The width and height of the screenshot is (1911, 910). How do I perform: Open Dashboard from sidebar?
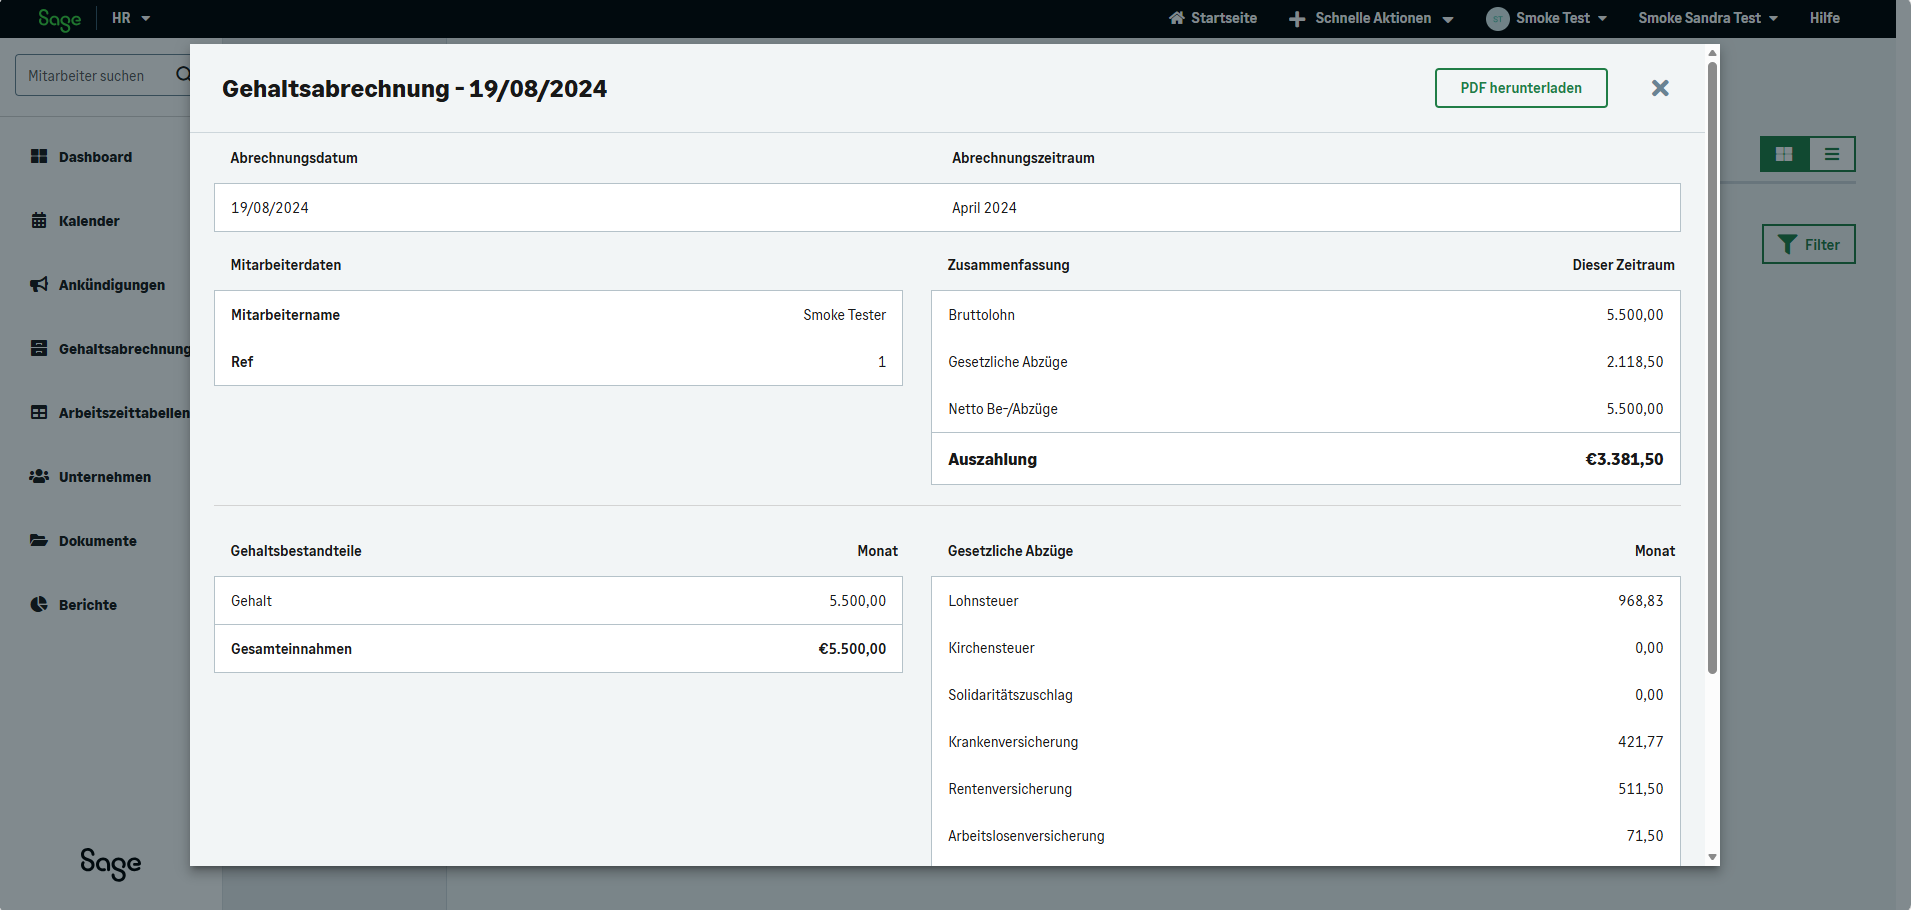click(95, 157)
